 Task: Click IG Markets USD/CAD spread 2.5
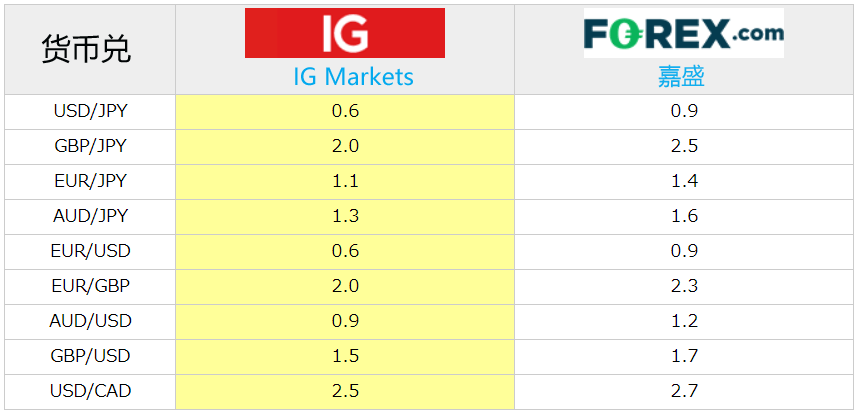(345, 391)
